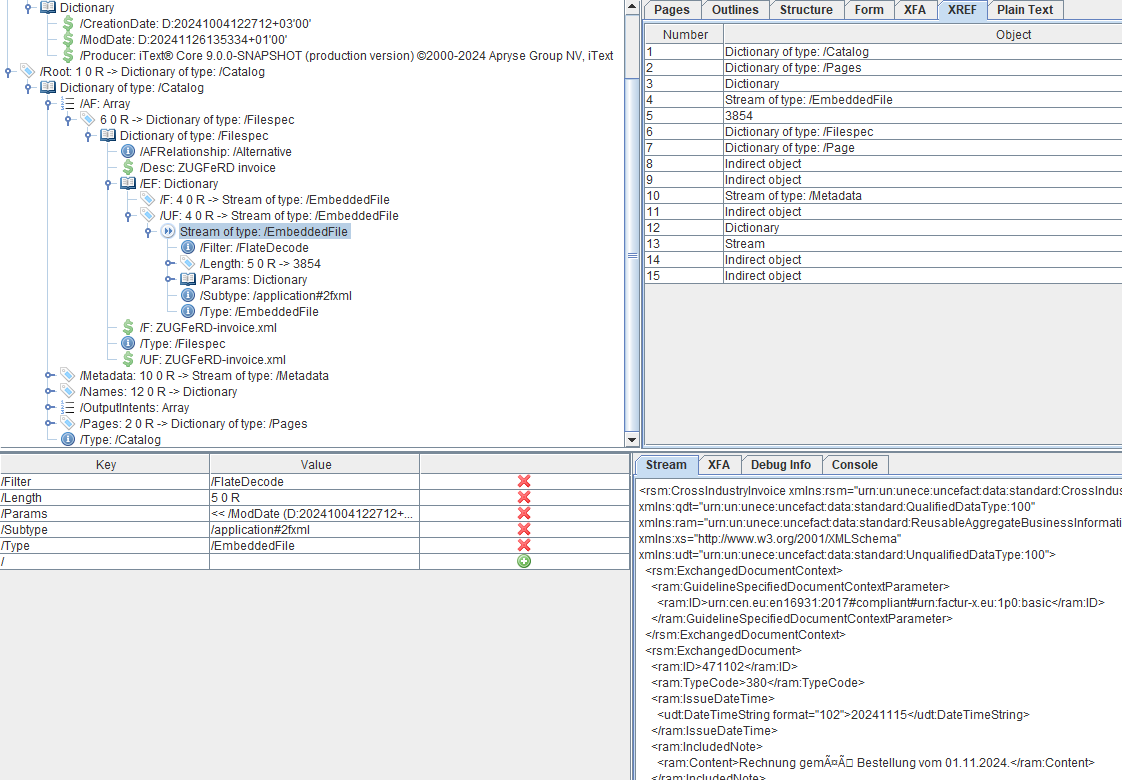Collapse the /Params: Dictionary node
The height and width of the screenshot is (780, 1122).
(170, 279)
